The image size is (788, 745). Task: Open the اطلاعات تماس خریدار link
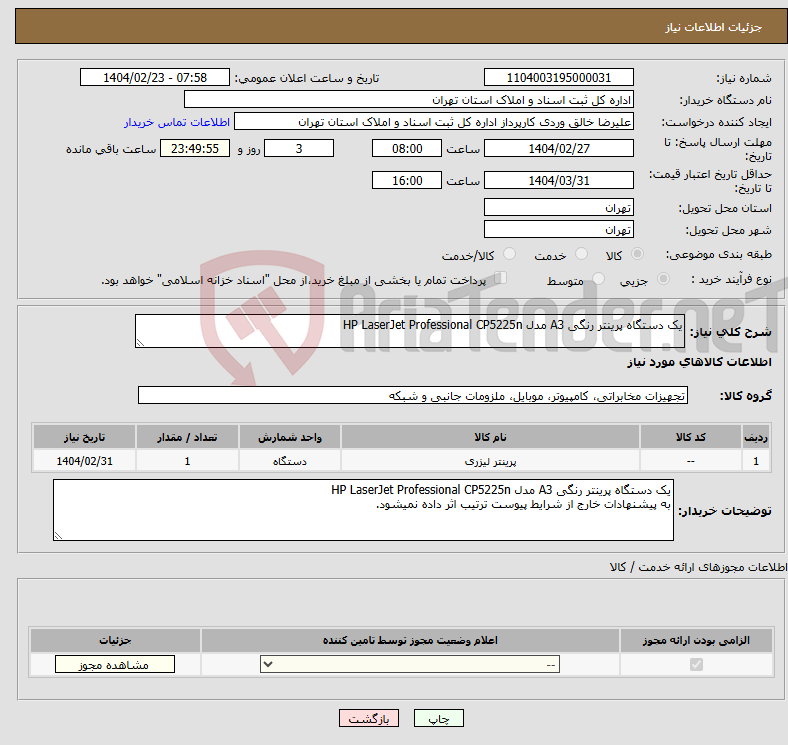click(x=177, y=122)
